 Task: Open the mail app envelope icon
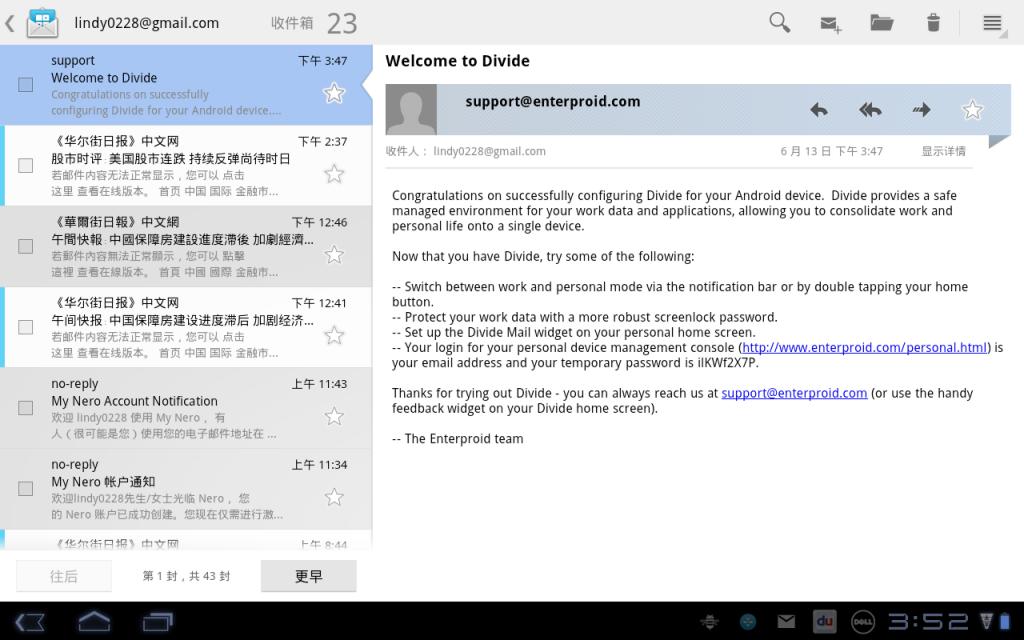pyautogui.click(x=42, y=23)
